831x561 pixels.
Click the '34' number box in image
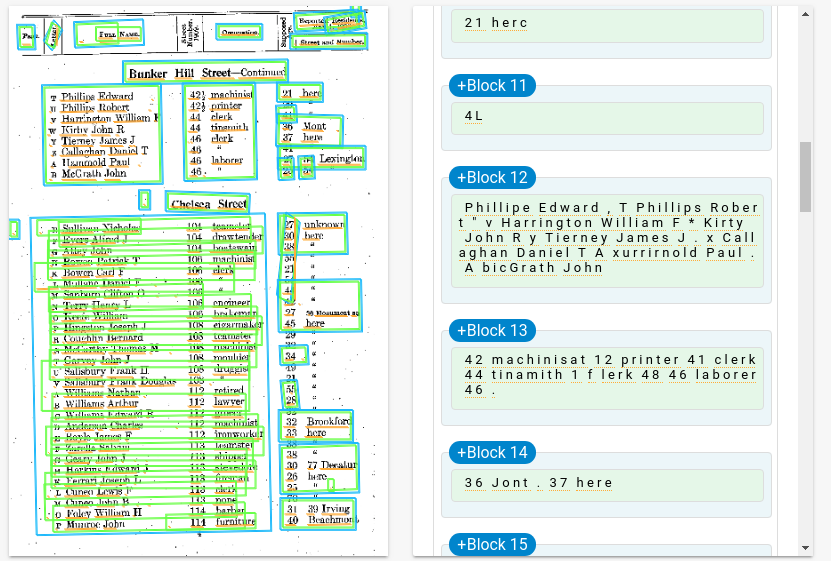point(294,355)
